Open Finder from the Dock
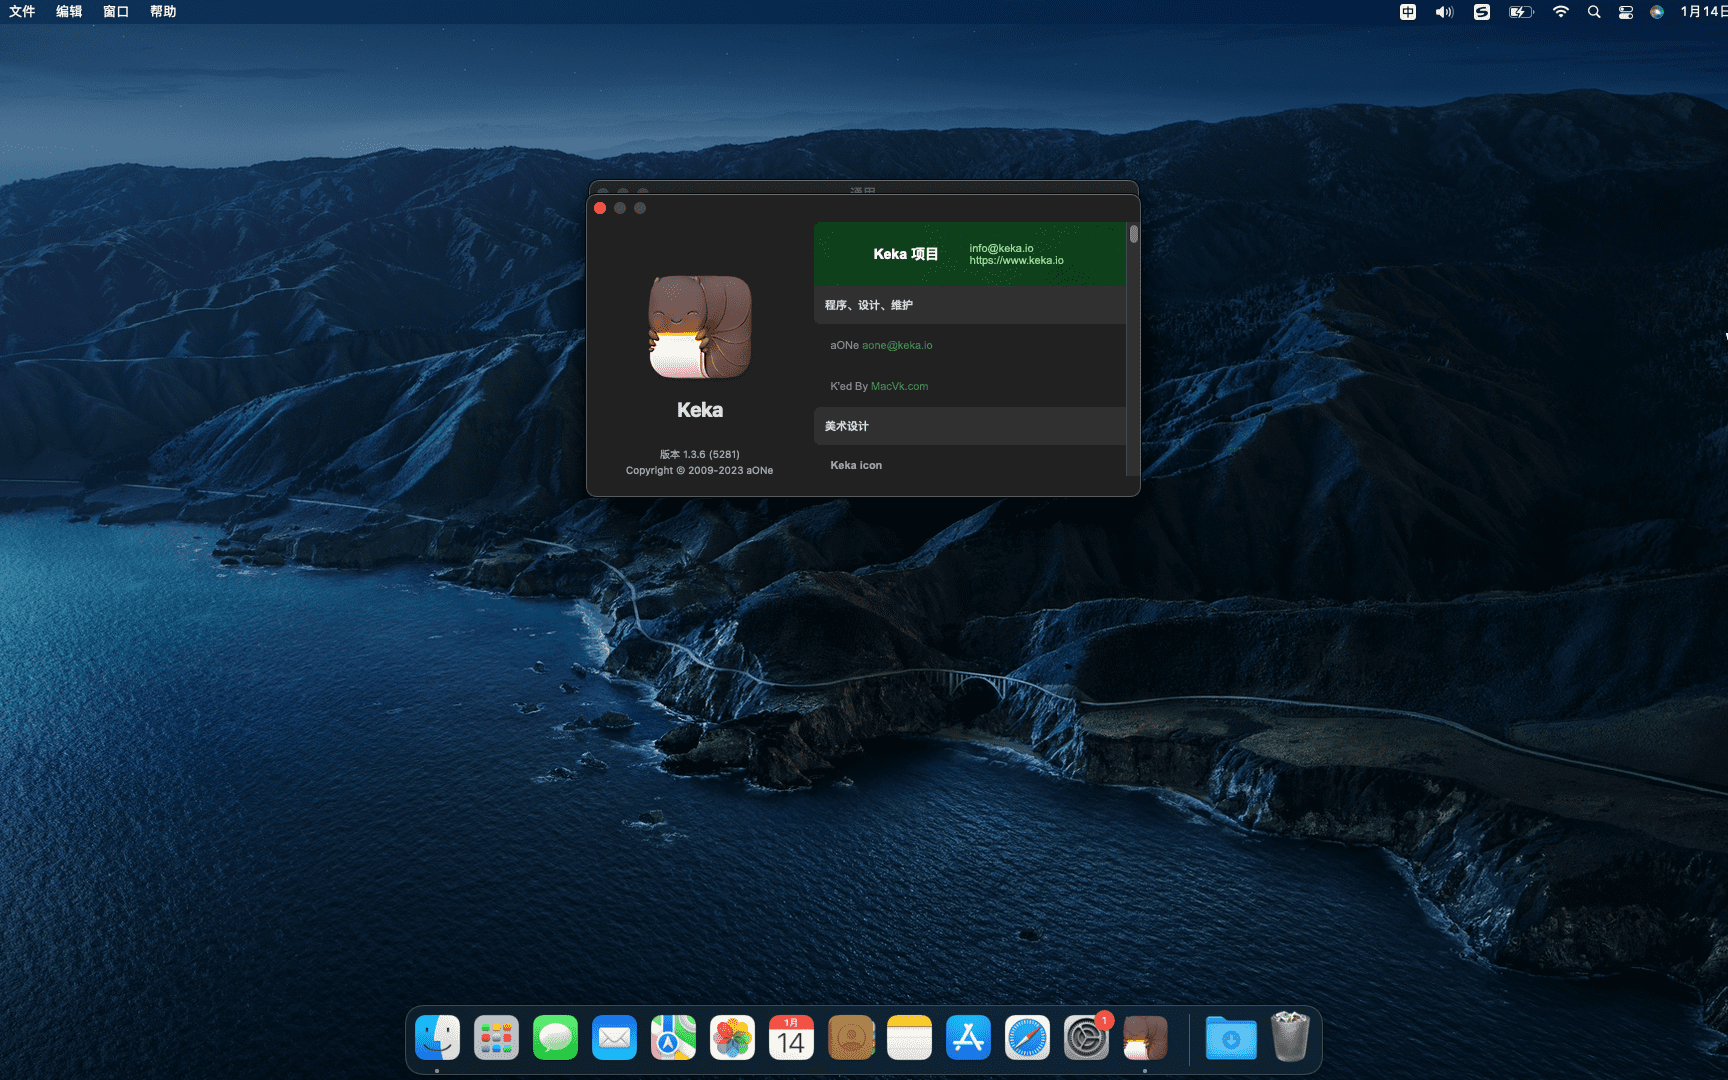Image resolution: width=1728 pixels, height=1080 pixels. [x=438, y=1038]
